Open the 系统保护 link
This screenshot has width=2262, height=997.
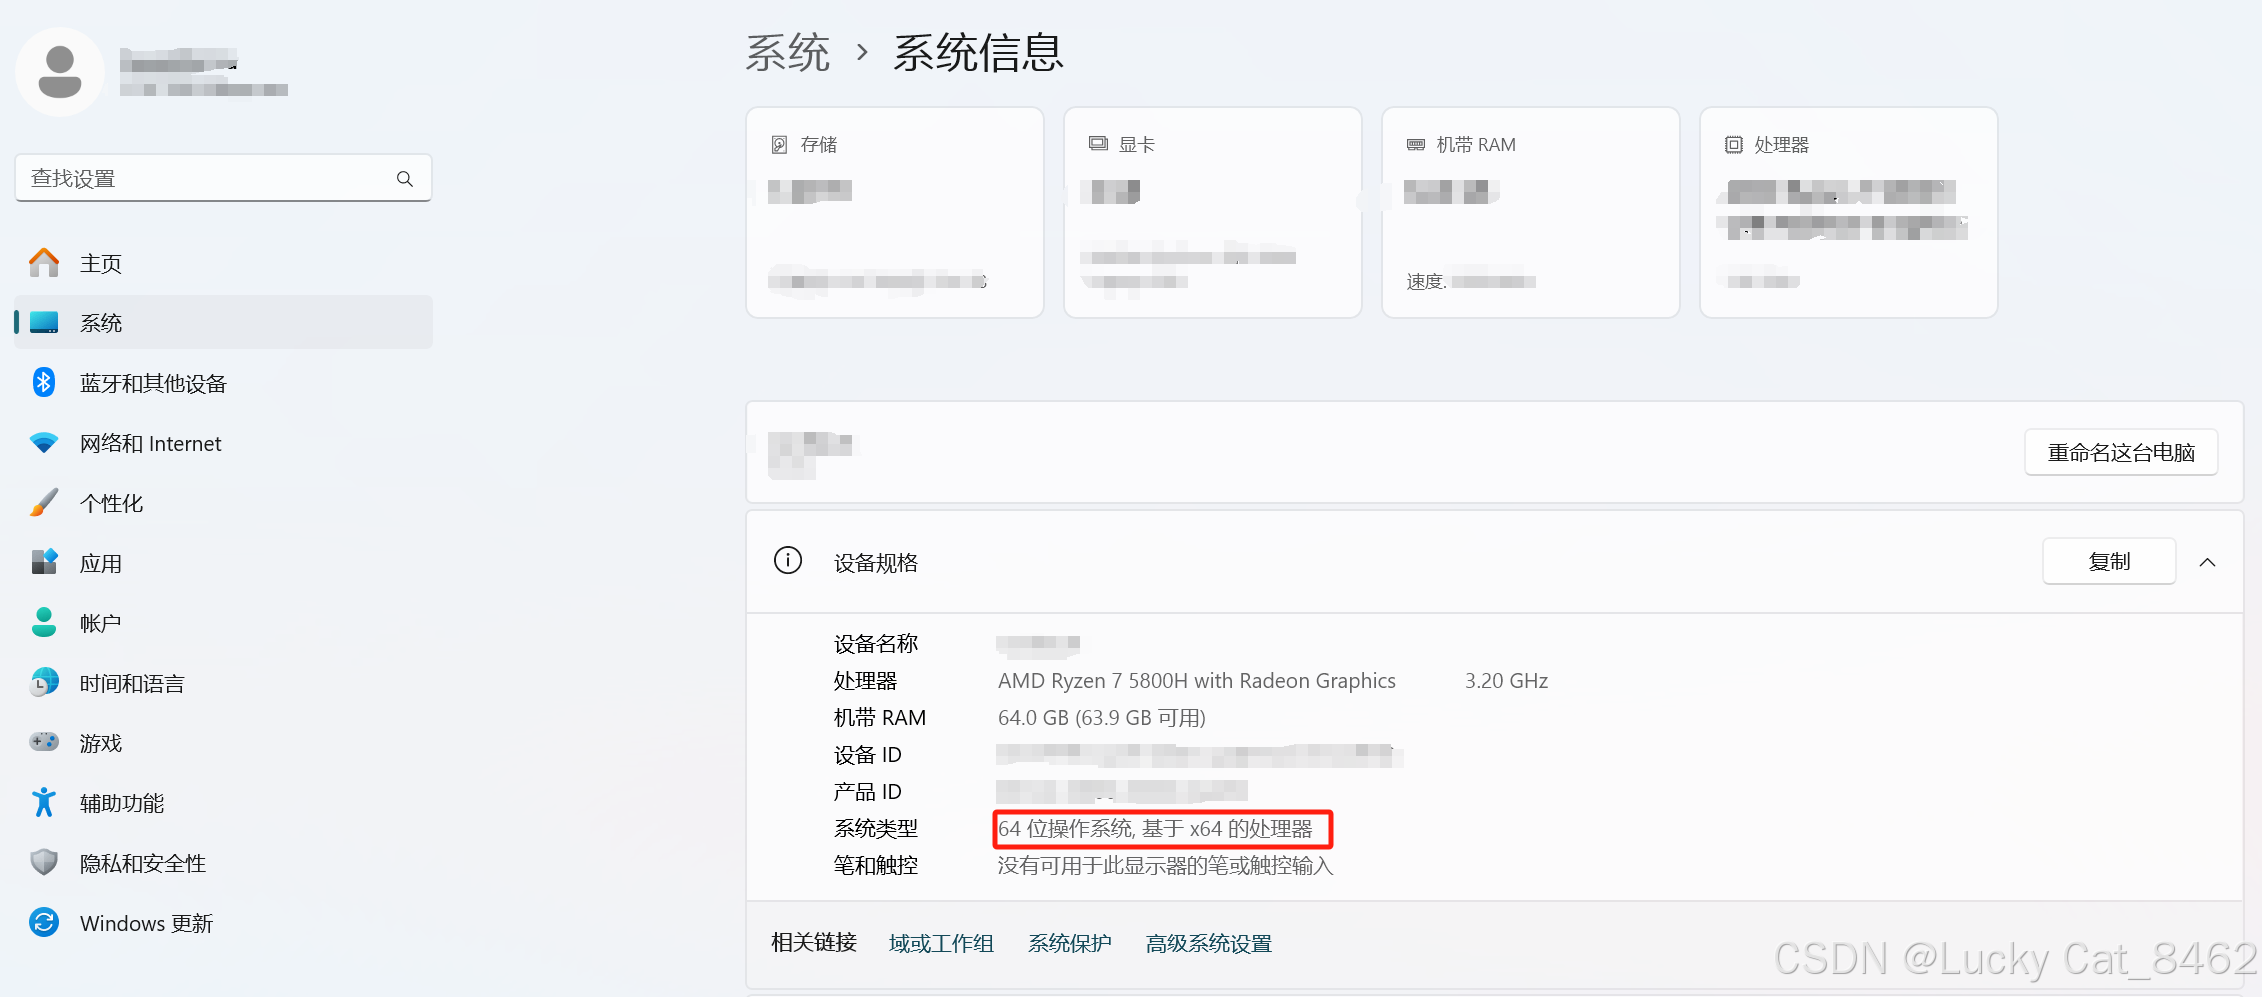[x=1069, y=943]
